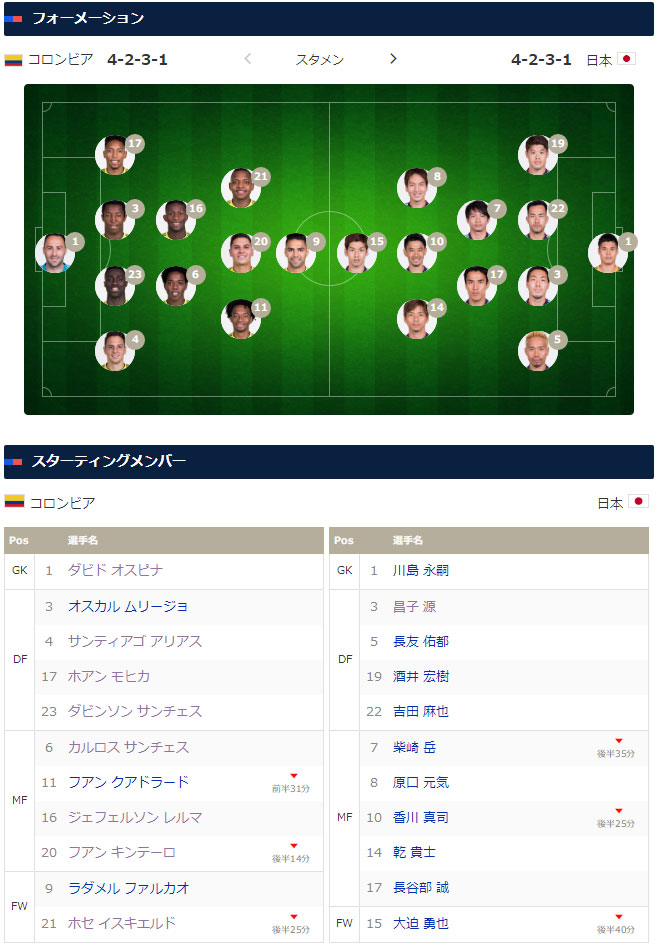Click Colombia number 17 player icon
The height and width of the screenshot is (945, 658).
(115, 155)
